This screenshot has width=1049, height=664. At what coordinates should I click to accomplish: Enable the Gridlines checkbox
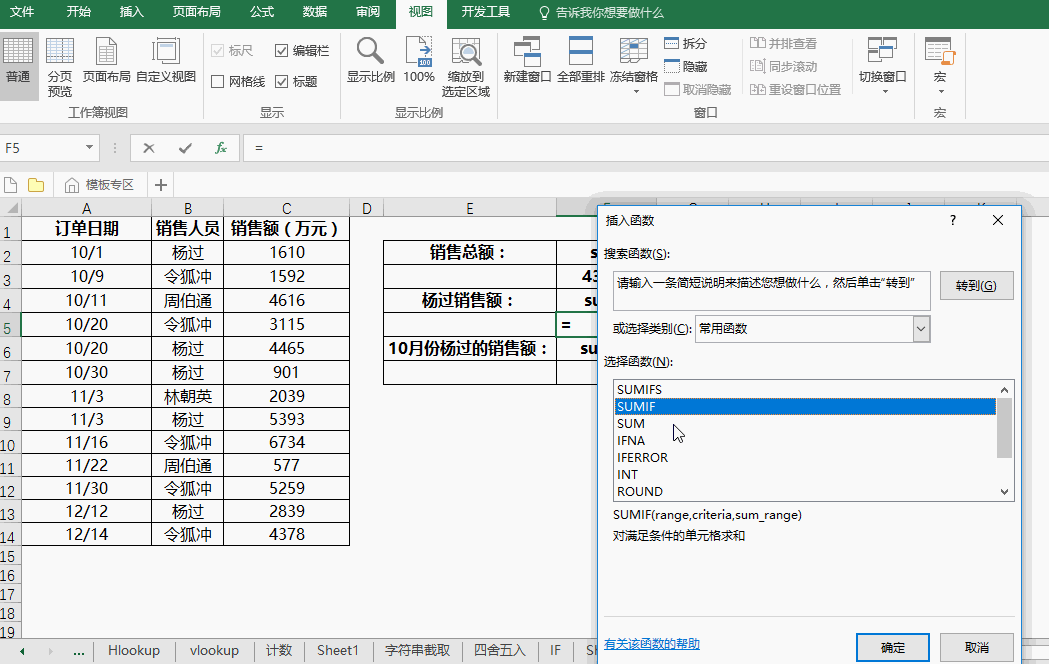[218, 82]
